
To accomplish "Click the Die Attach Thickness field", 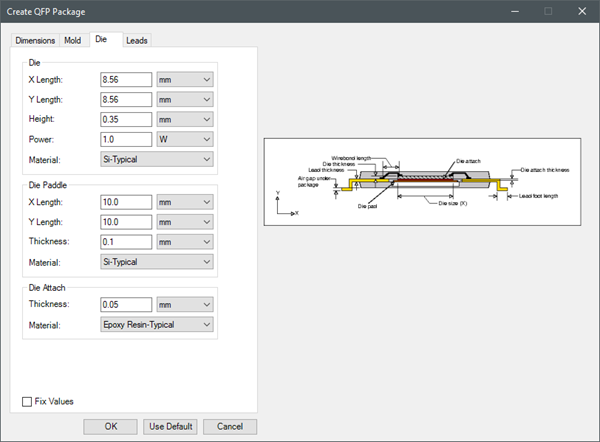I will coord(126,304).
